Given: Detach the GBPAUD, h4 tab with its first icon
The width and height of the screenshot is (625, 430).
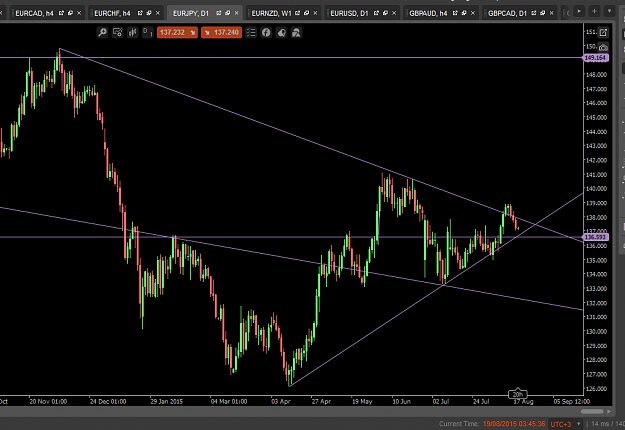Looking at the screenshot, I should point(455,13).
